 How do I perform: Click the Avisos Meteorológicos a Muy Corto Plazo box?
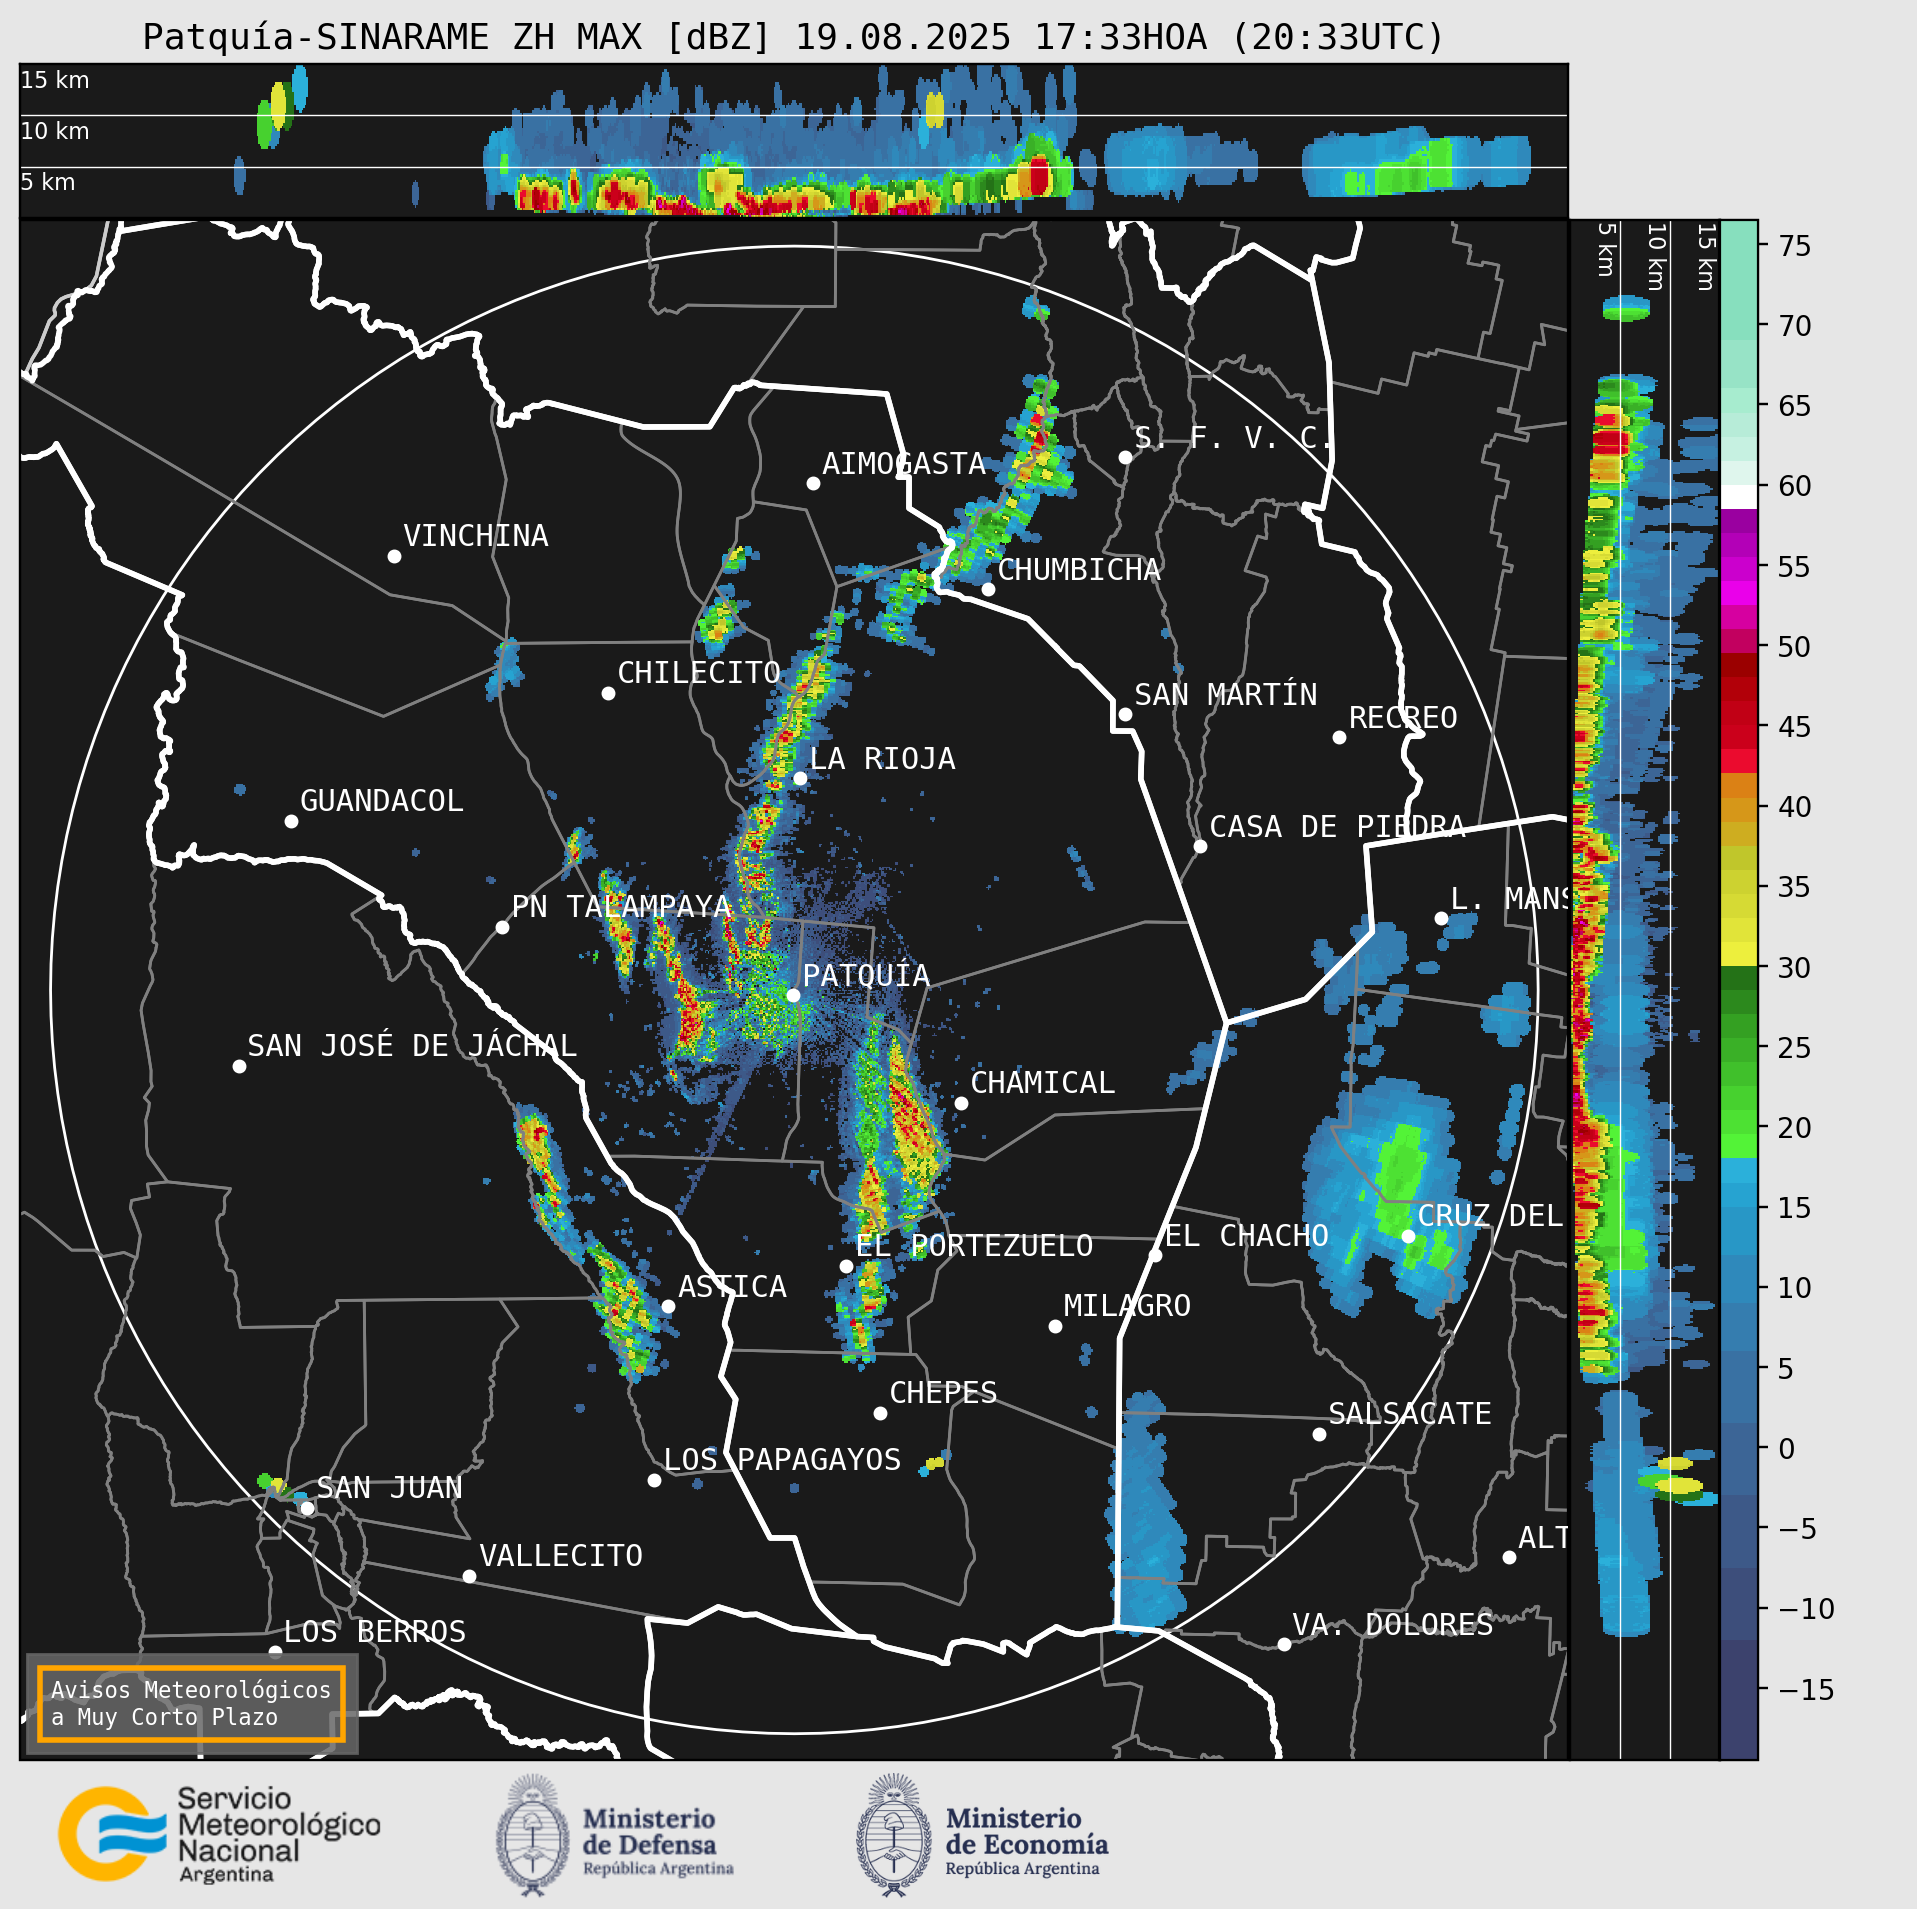191,1703
